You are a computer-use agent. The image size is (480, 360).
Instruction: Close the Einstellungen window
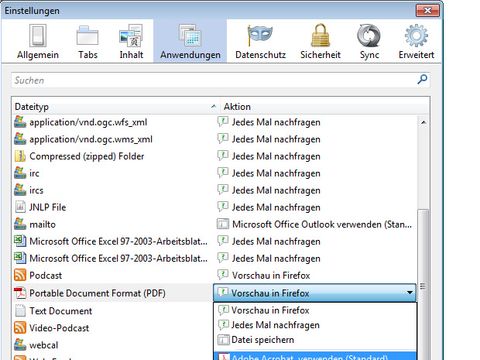428,10
